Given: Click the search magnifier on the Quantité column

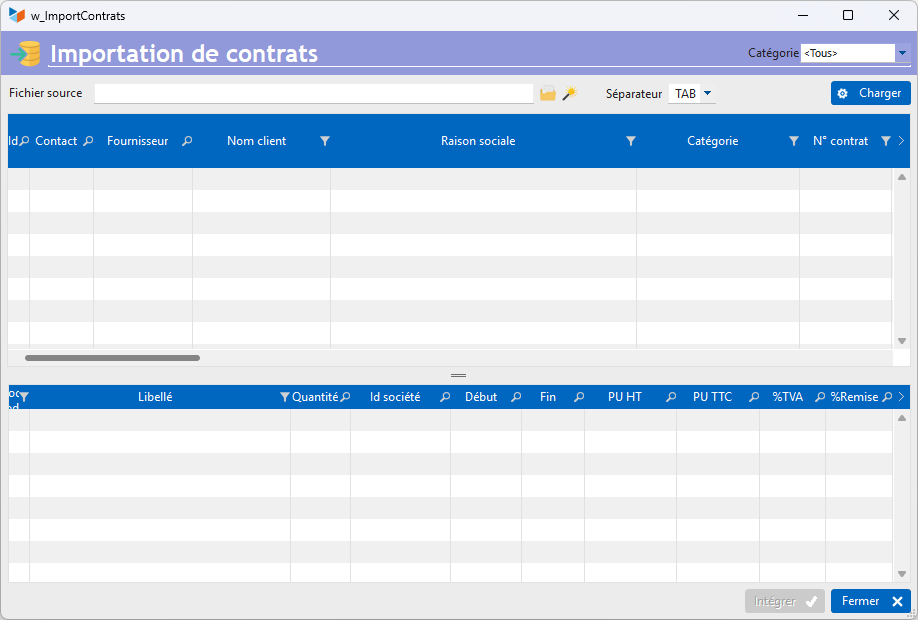Looking at the screenshot, I should pyautogui.click(x=345, y=397).
